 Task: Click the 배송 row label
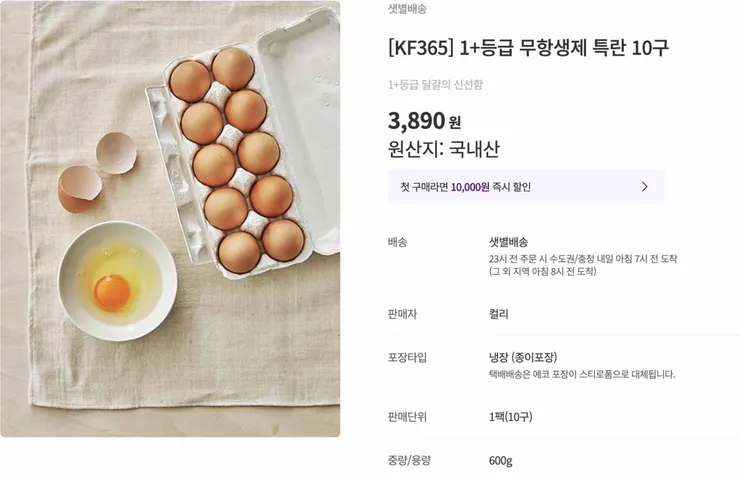pyautogui.click(x=397, y=242)
